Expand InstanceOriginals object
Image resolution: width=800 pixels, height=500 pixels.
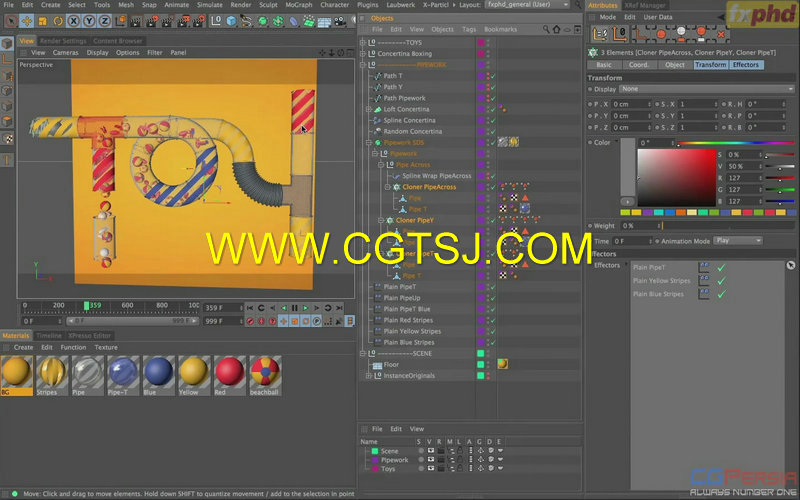tap(369, 376)
